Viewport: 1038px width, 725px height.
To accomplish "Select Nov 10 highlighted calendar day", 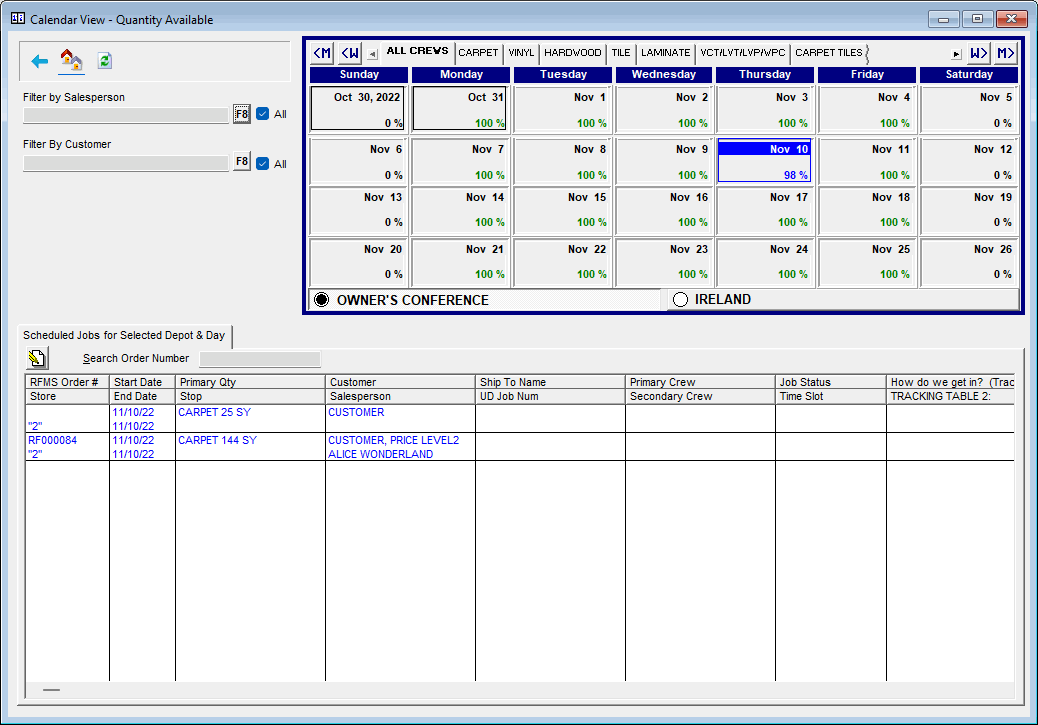I will point(764,160).
